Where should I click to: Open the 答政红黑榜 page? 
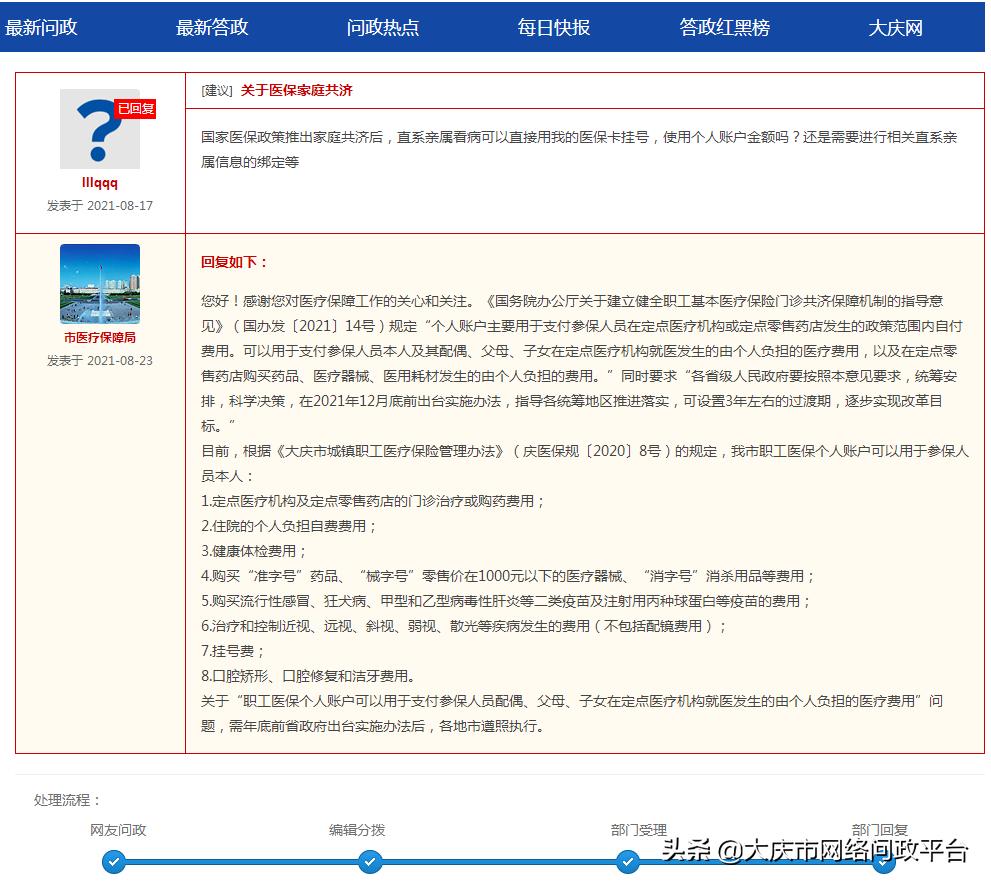[723, 29]
